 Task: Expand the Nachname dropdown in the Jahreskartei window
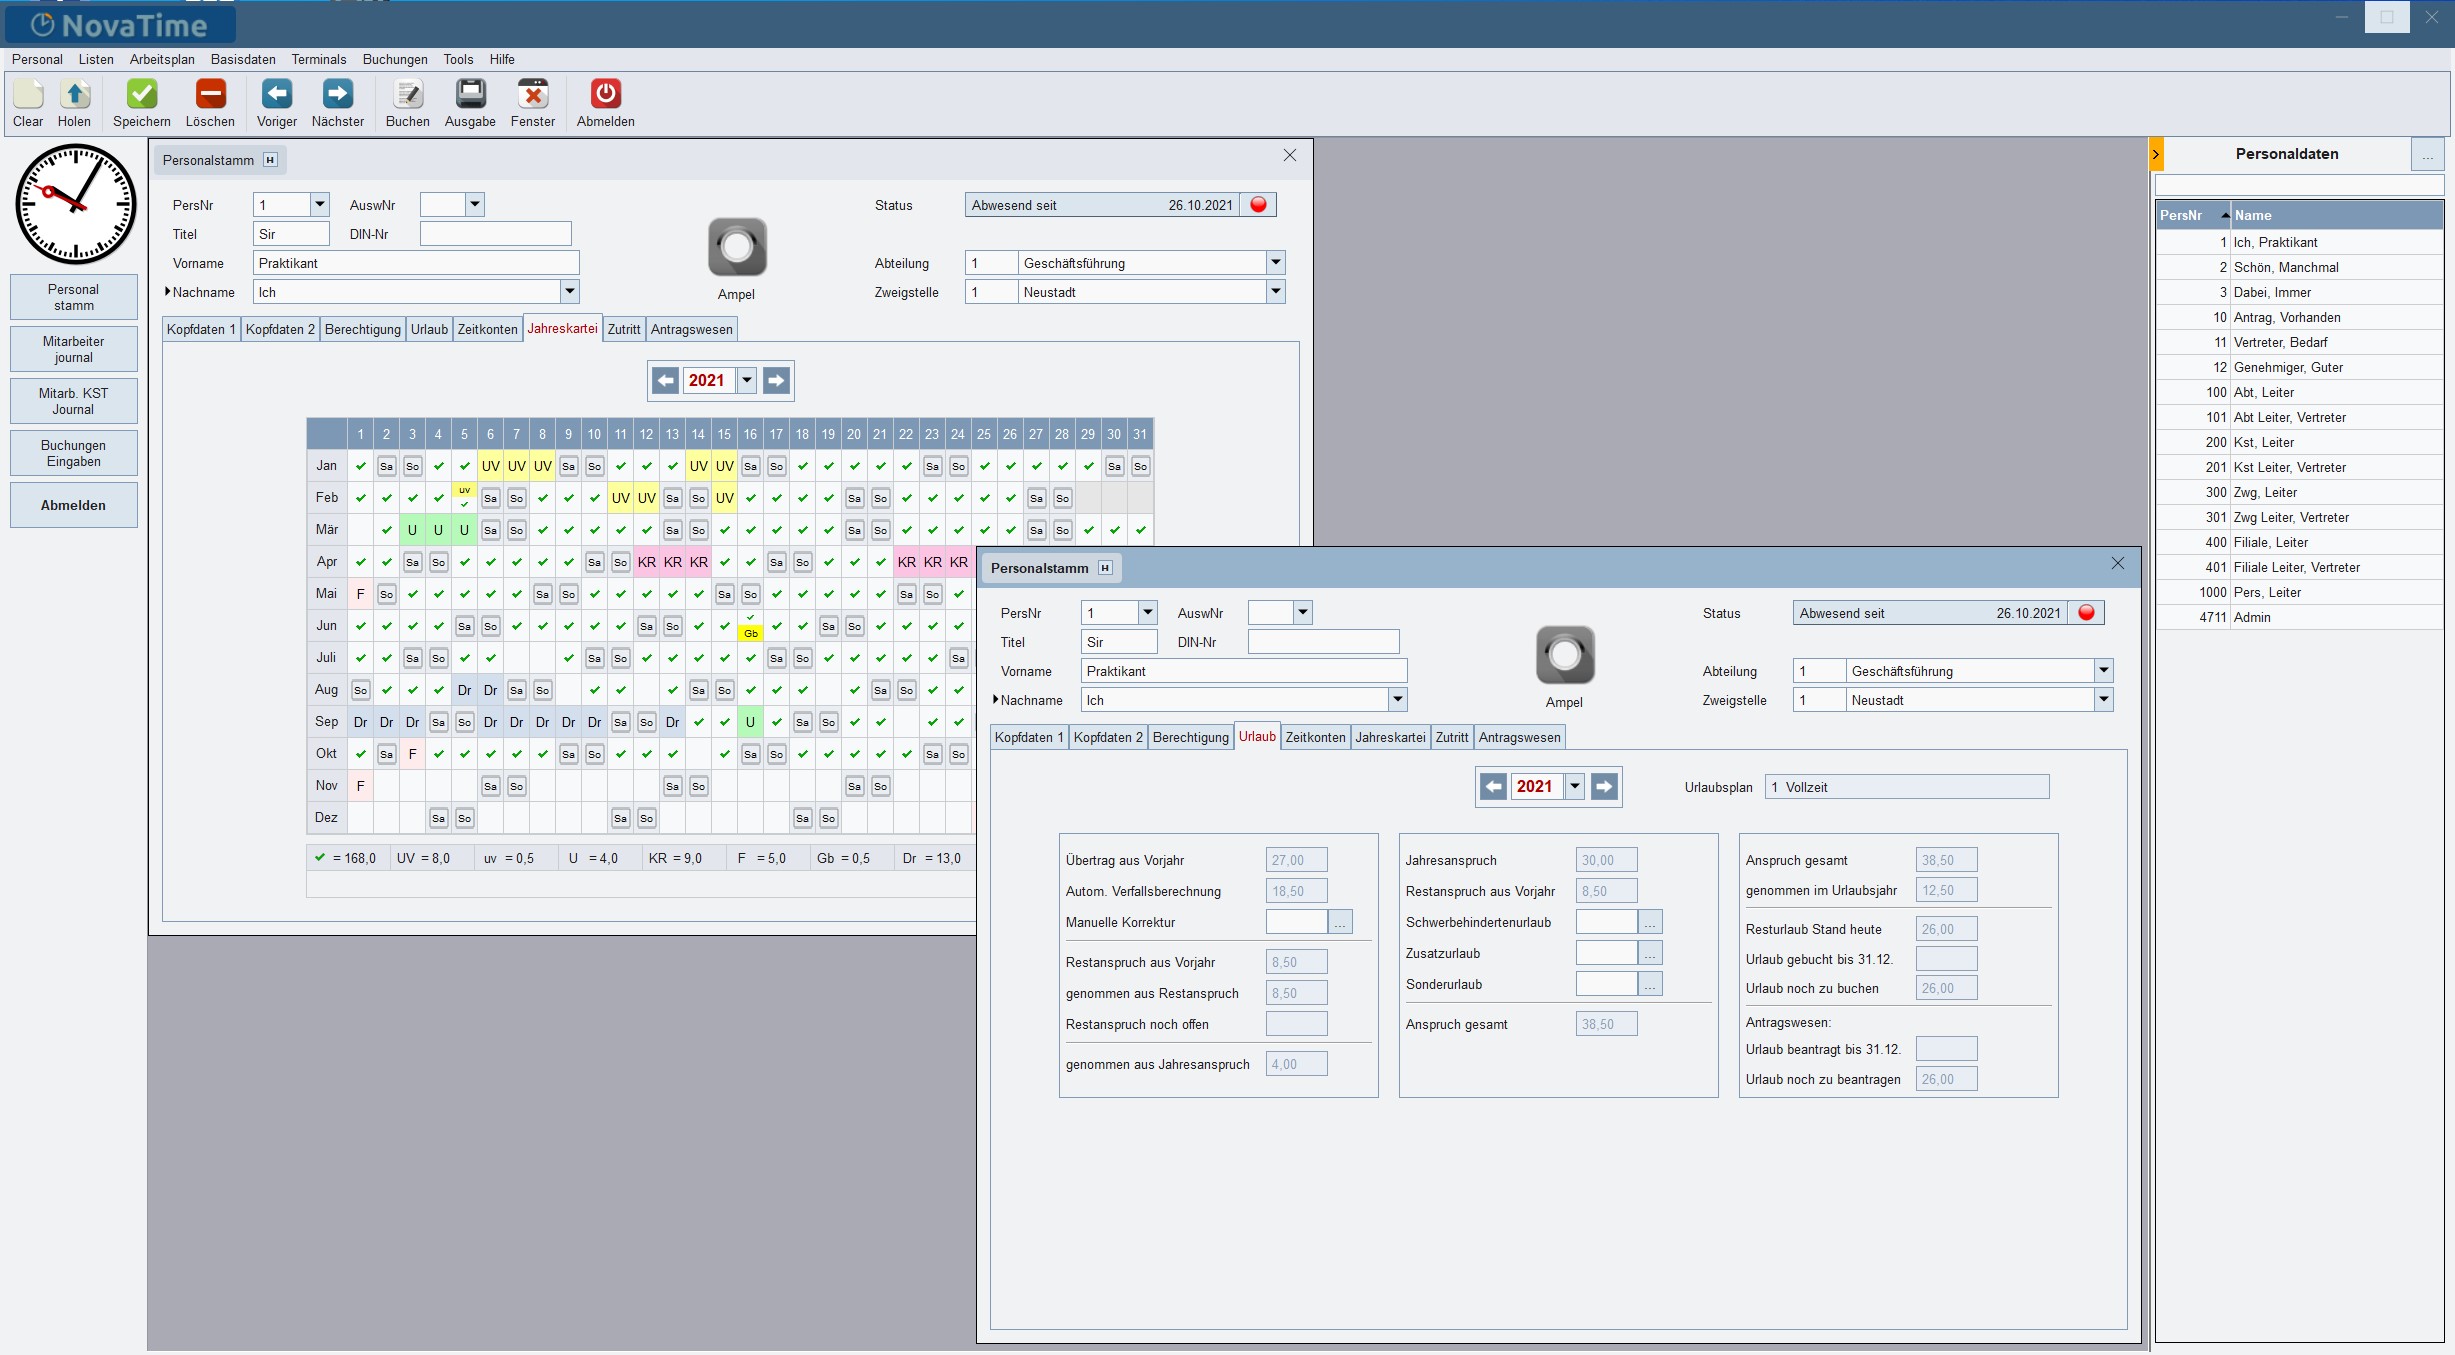(x=569, y=292)
